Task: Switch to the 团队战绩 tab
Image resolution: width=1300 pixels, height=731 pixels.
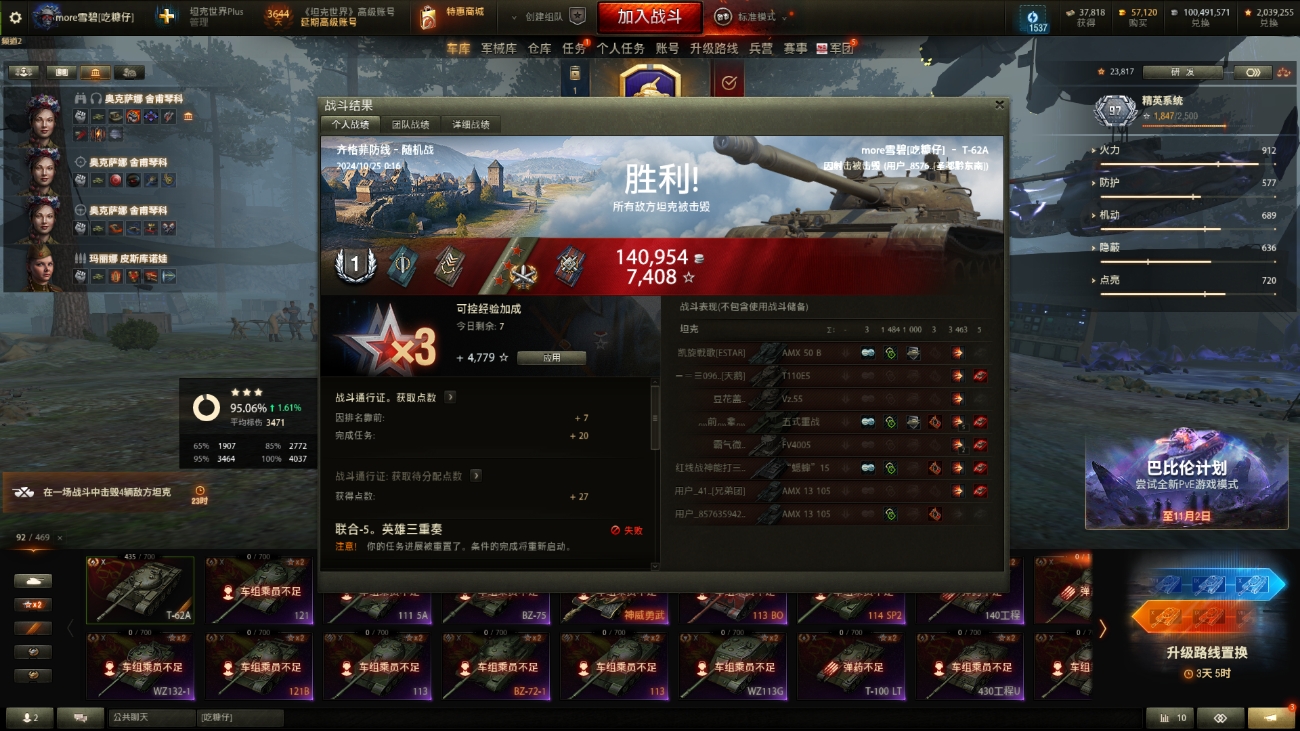Action: [x=411, y=125]
